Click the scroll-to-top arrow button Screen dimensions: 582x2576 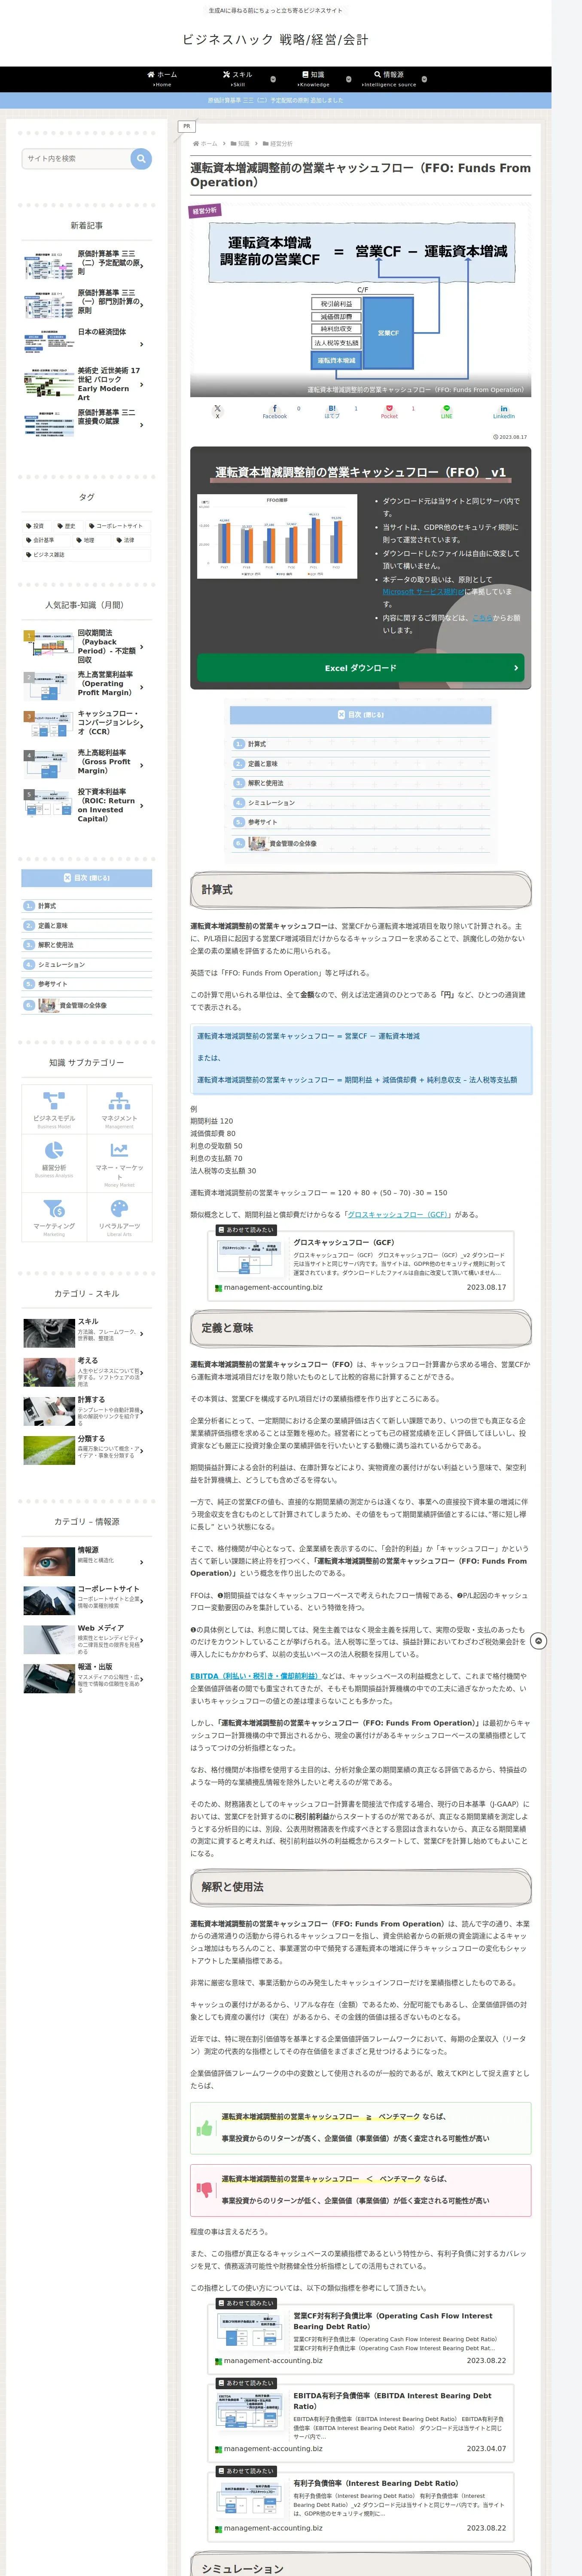tap(539, 1641)
